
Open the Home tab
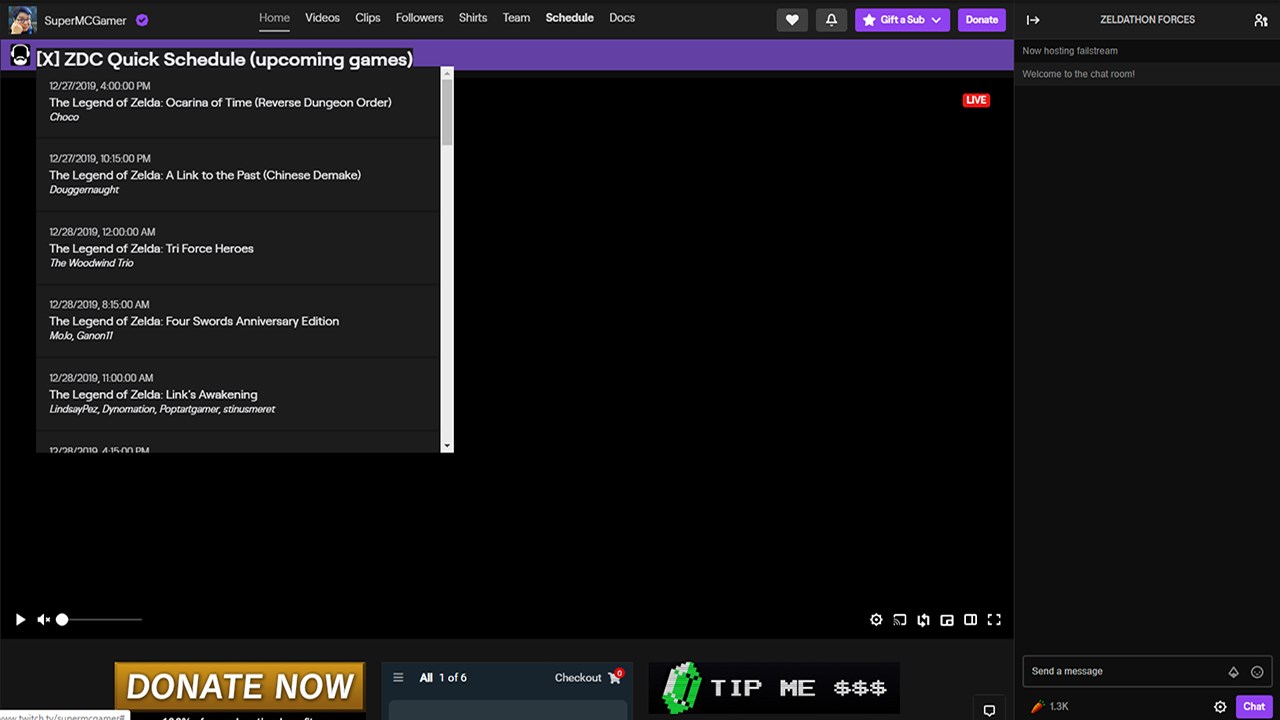pos(274,18)
